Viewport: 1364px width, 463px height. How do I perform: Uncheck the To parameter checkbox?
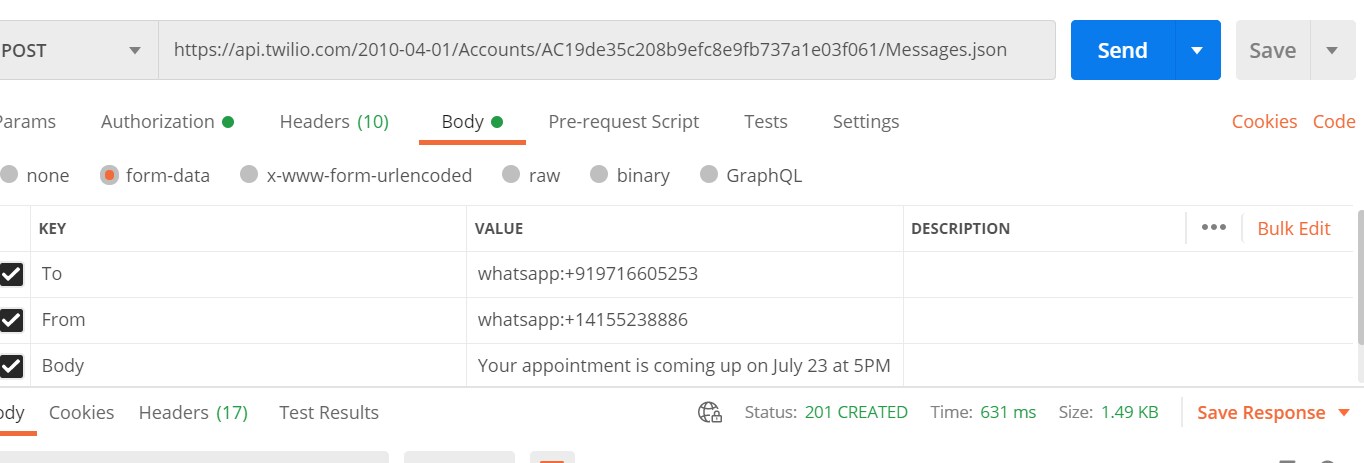pos(12,274)
